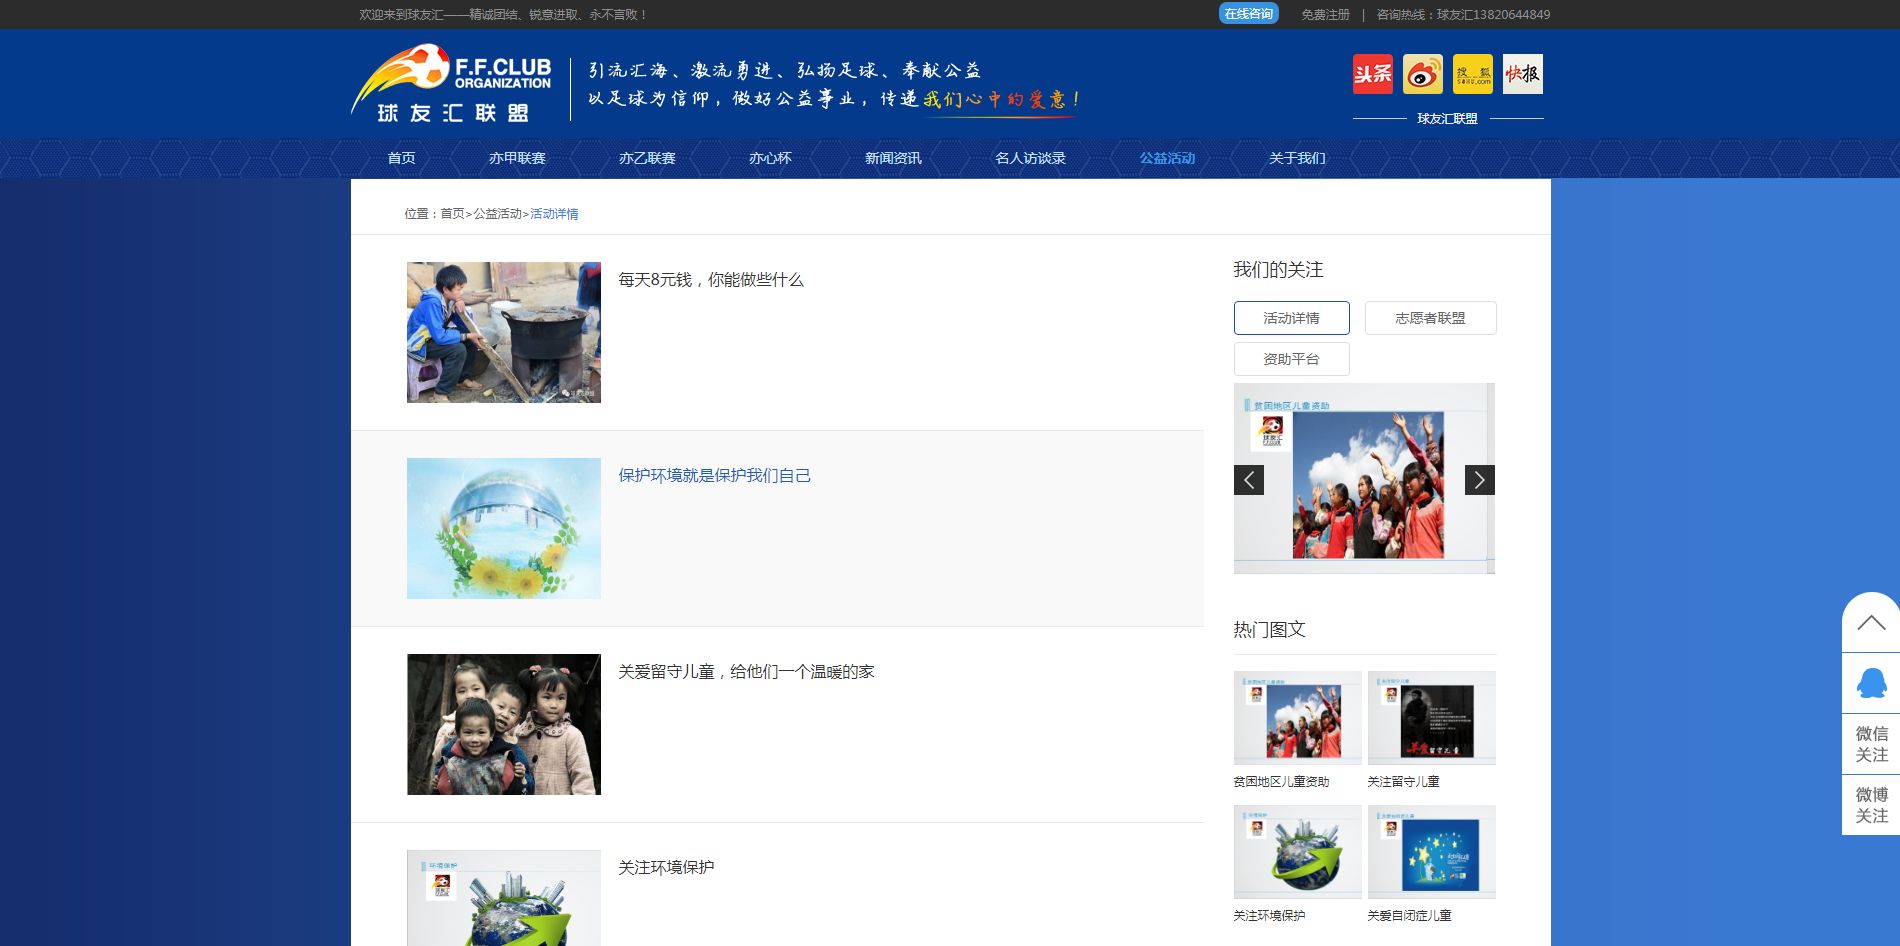Image resolution: width=1900 pixels, height=946 pixels.
Task: Show previous slide in the carousel
Action: 1249,480
